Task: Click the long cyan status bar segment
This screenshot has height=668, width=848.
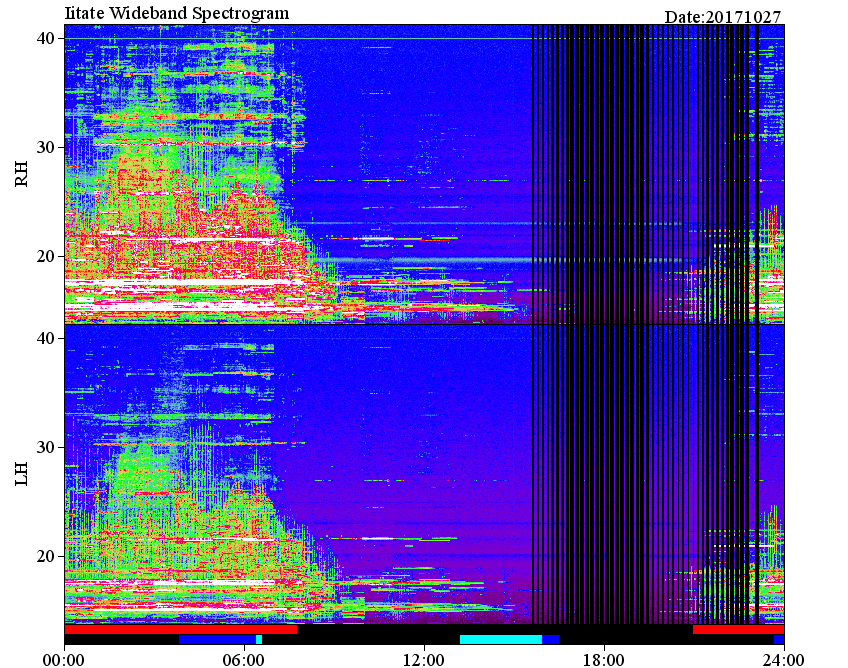Action: point(501,639)
